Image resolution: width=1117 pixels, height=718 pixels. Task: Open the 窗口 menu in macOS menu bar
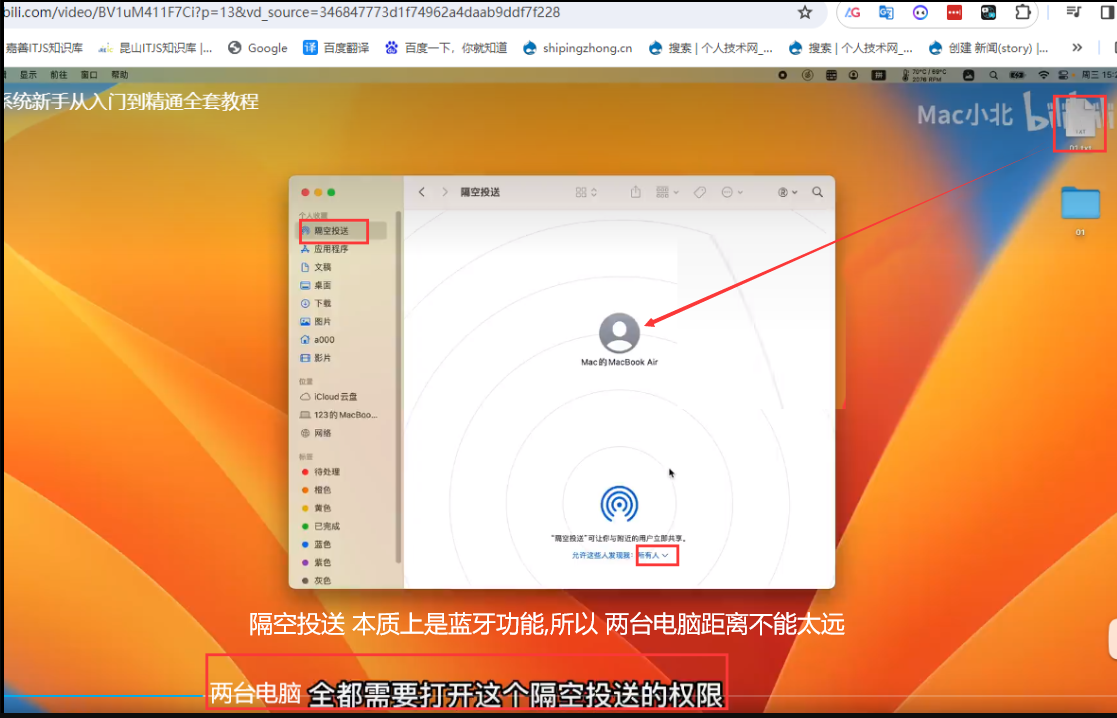89,75
